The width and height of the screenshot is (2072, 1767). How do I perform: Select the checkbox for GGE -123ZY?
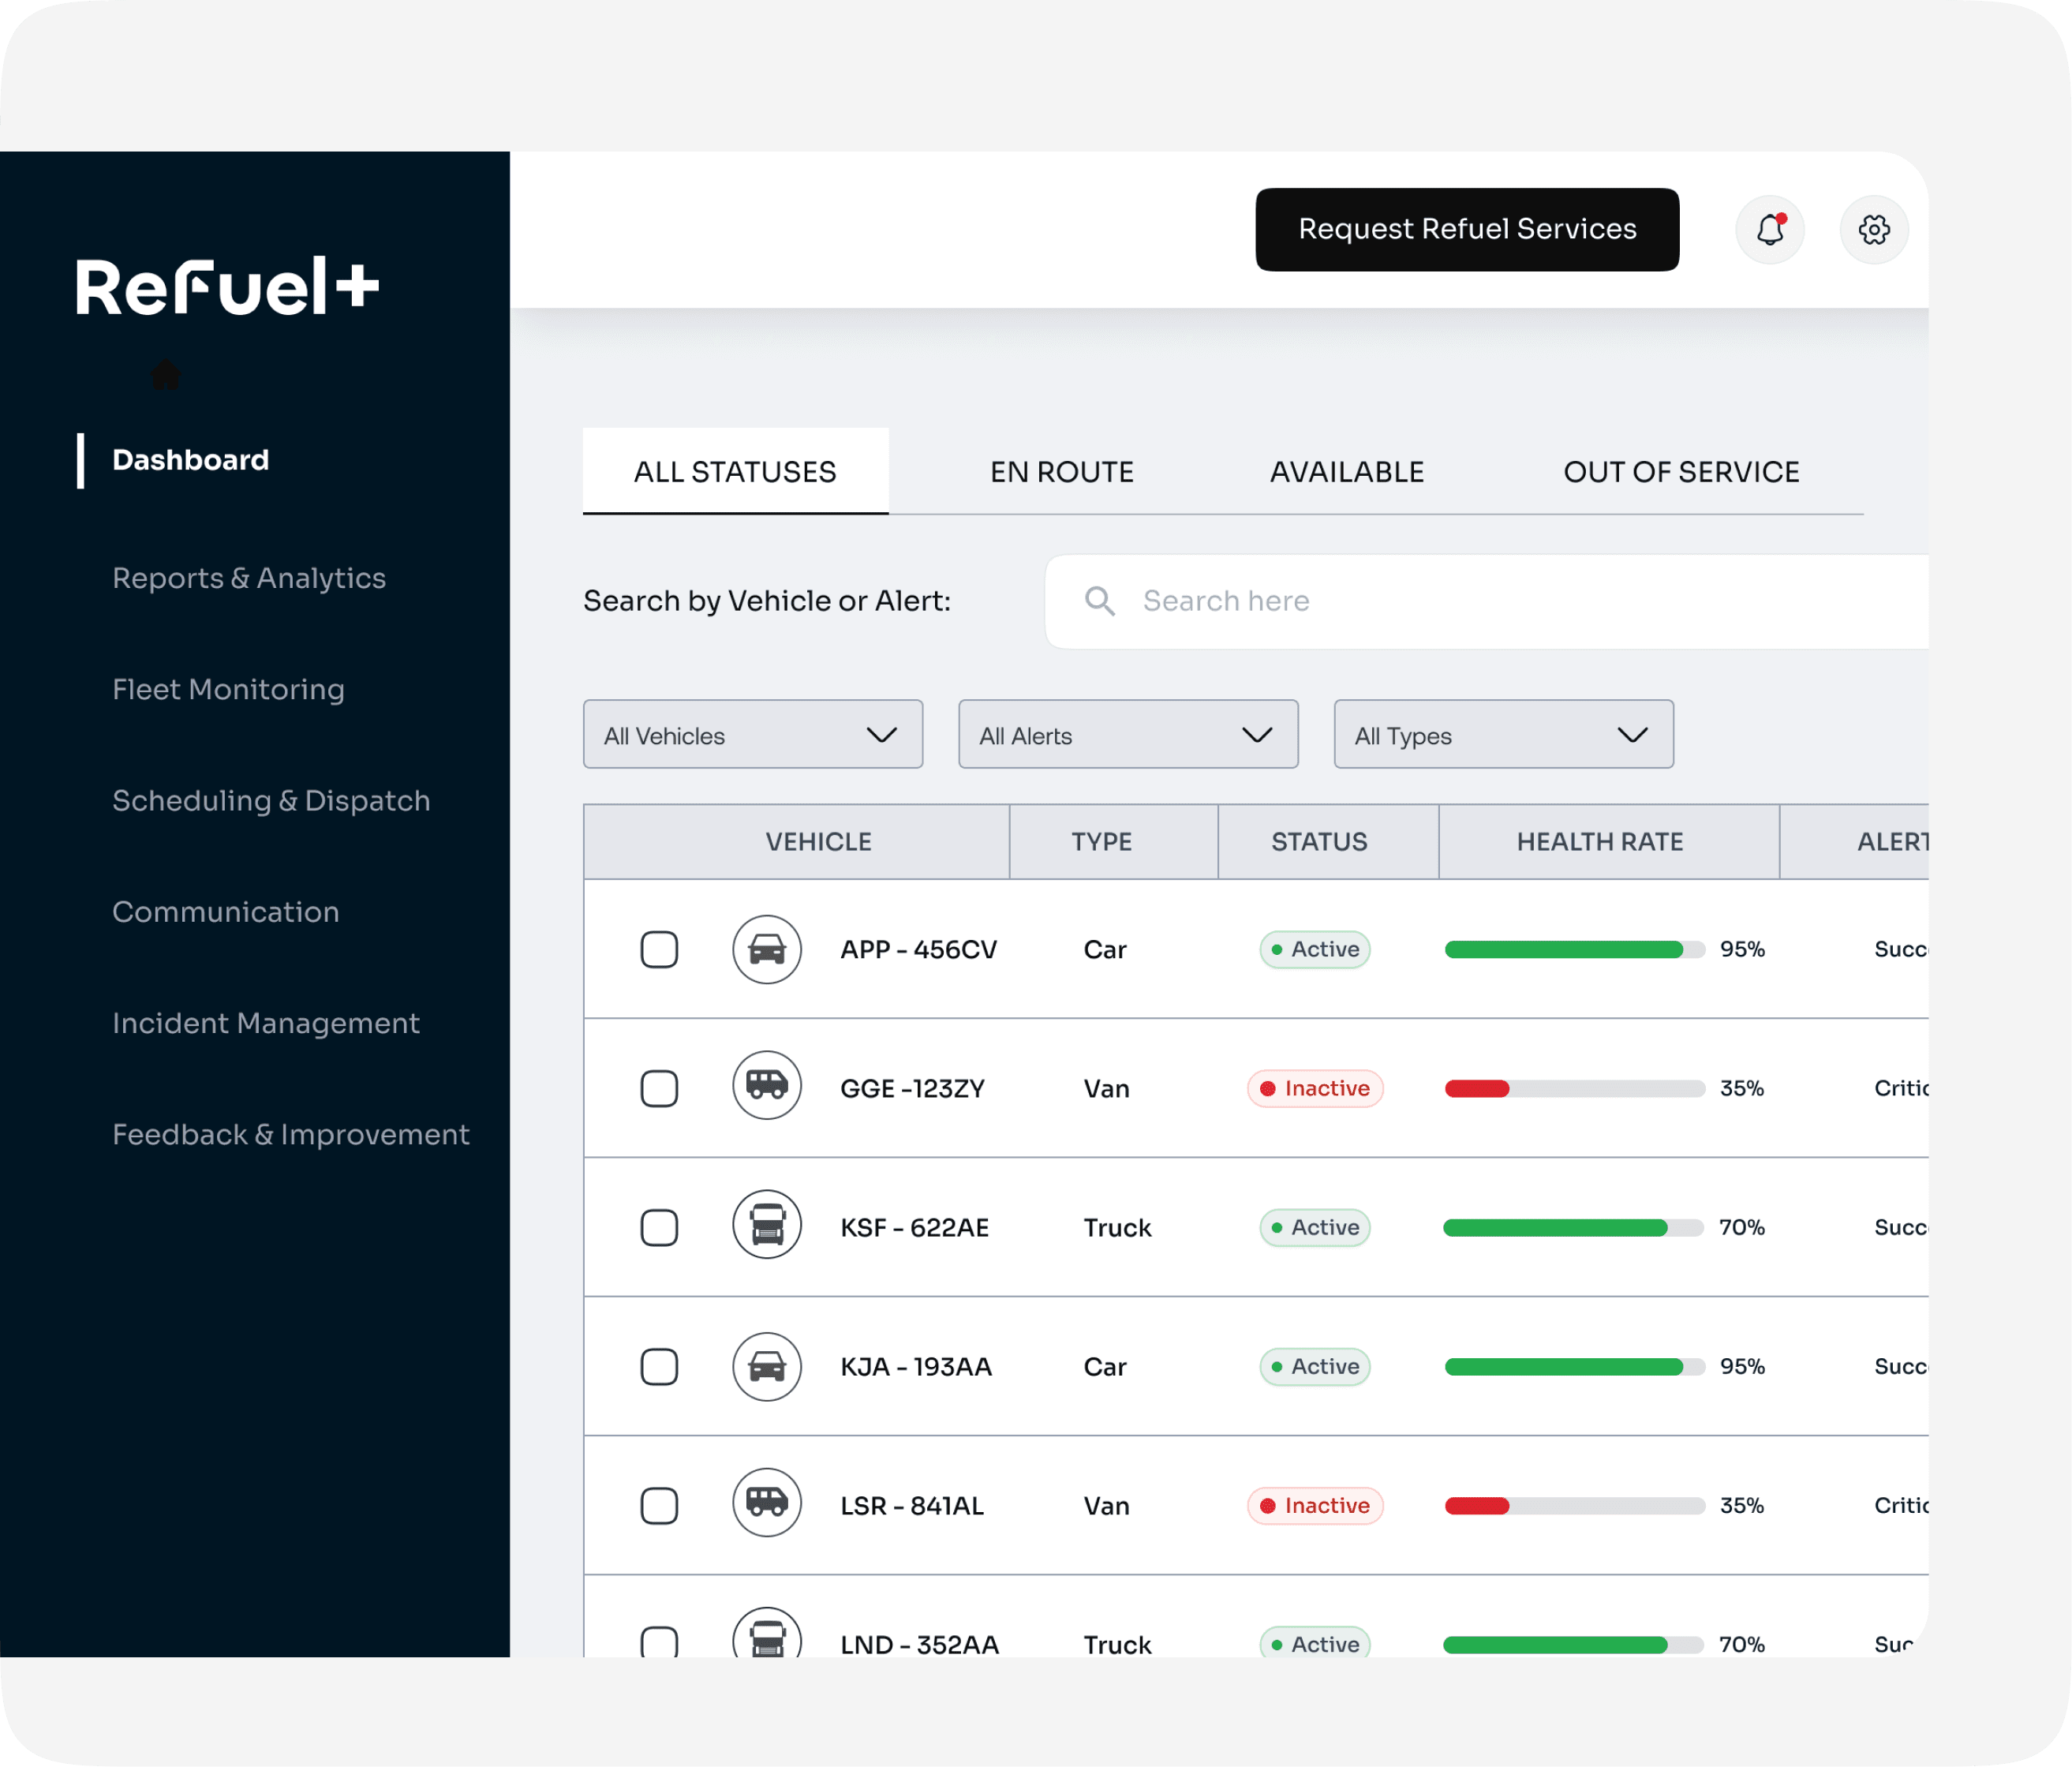659,1088
